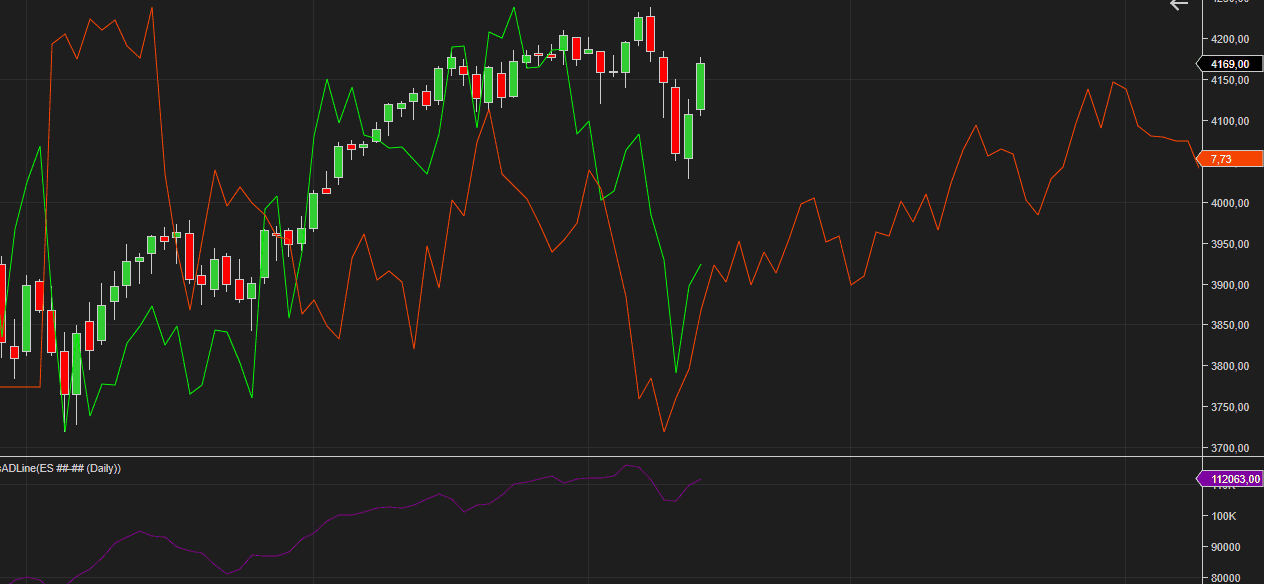Click the left-pointing arrow at the chart's top right
The width and height of the screenshot is (1264, 584).
(x=1179, y=4)
